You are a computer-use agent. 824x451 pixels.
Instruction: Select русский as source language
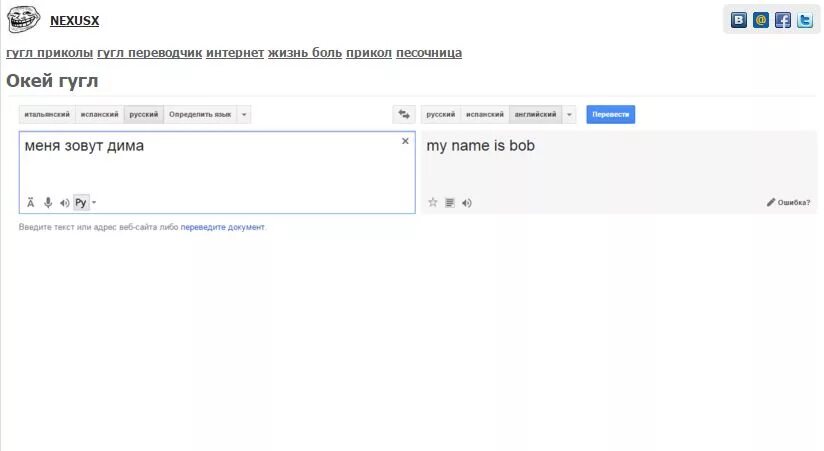143,115
